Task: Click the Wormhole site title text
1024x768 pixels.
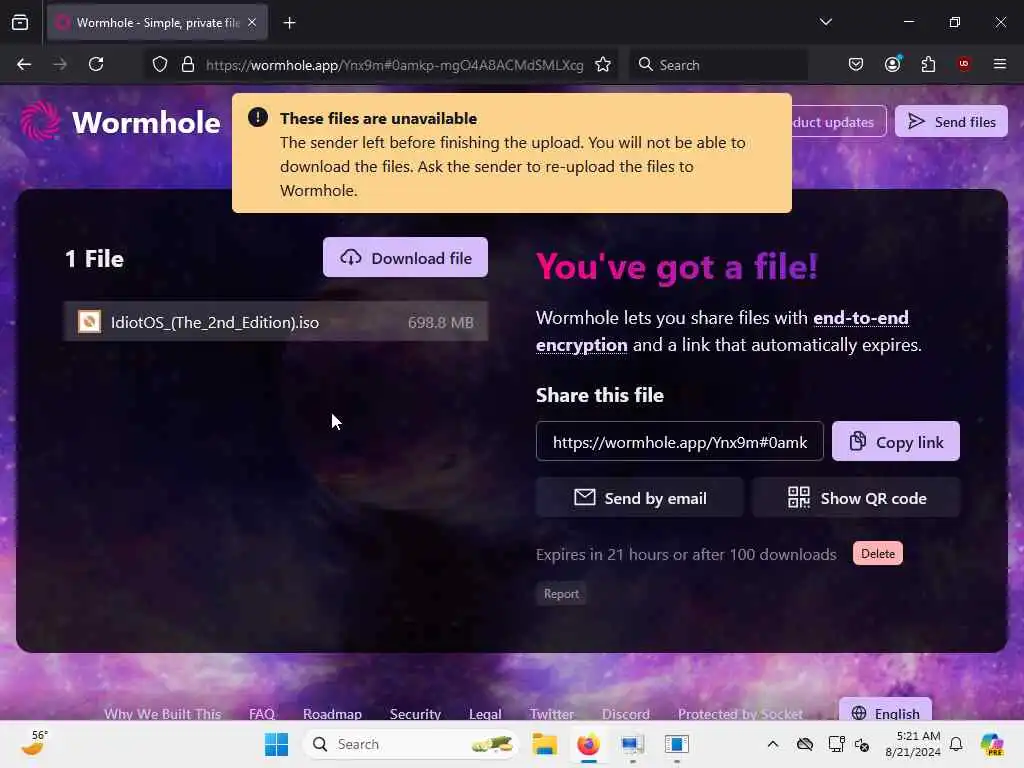Action: [146, 123]
